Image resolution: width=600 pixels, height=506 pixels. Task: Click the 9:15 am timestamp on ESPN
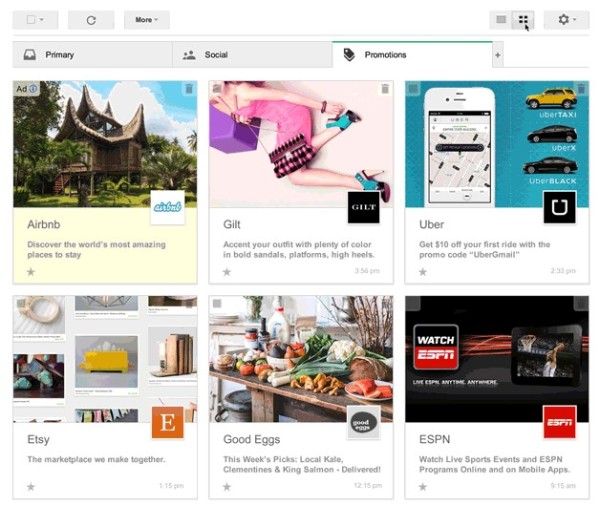tap(563, 486)
